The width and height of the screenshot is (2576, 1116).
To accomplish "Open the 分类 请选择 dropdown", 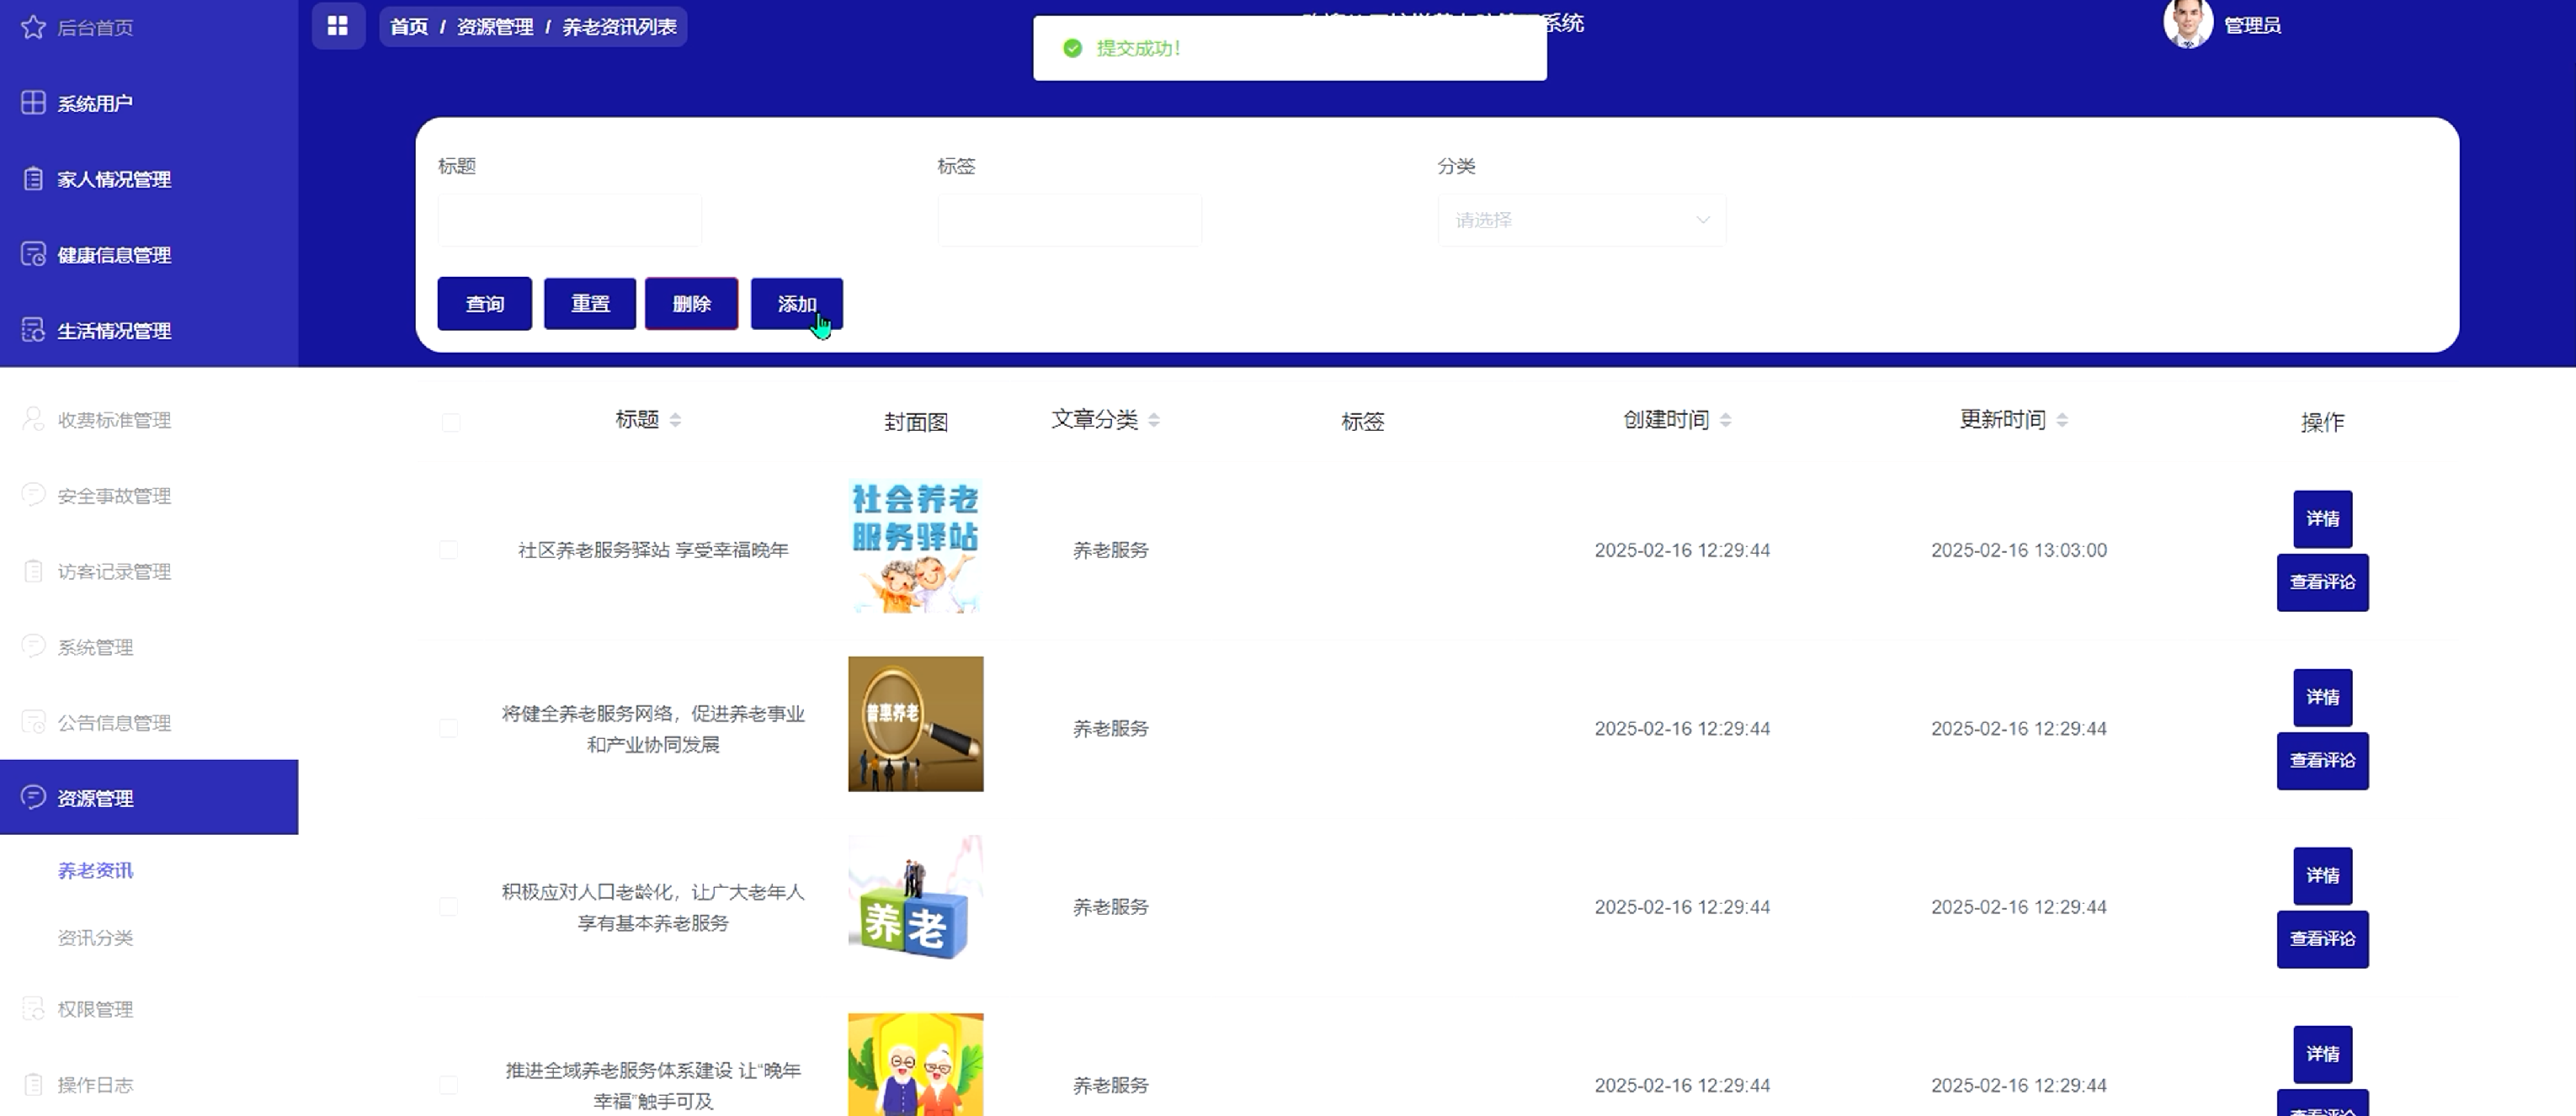I will tap(1581, 220).
